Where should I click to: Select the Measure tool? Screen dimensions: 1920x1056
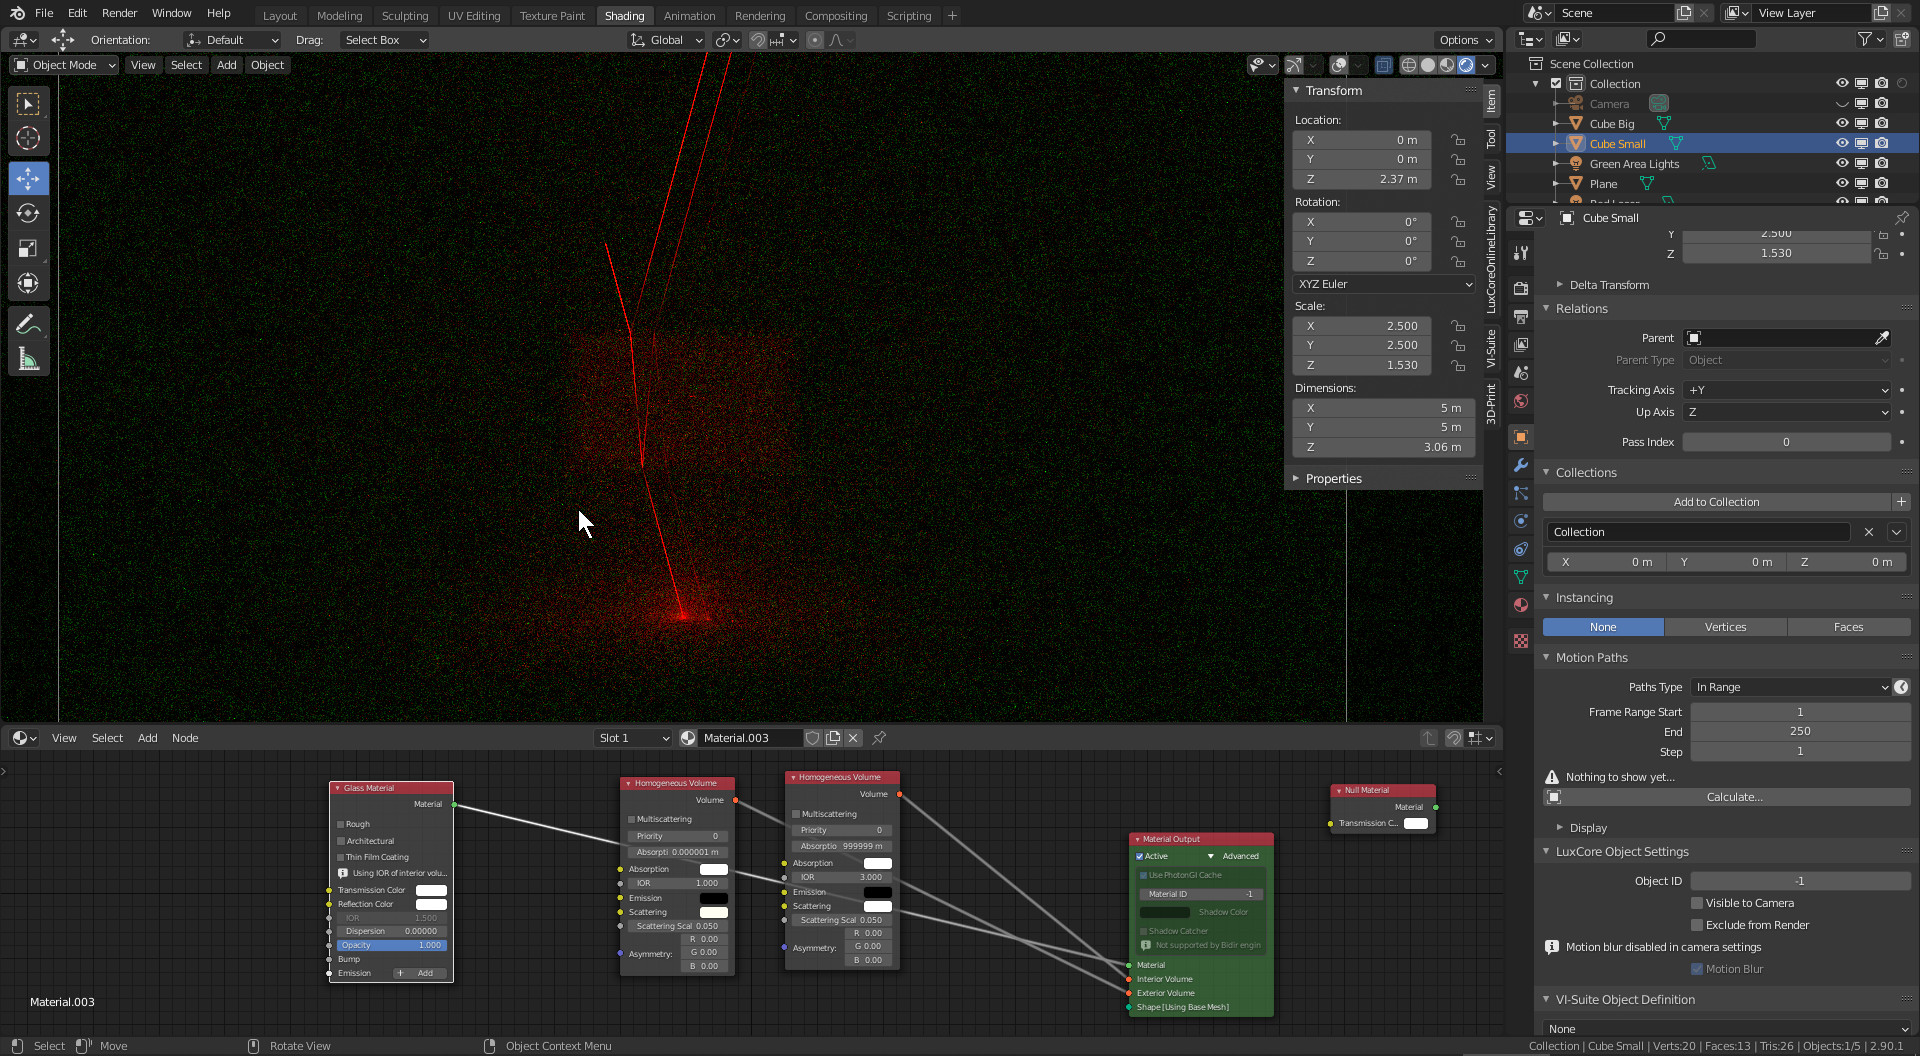pos(28,360)
